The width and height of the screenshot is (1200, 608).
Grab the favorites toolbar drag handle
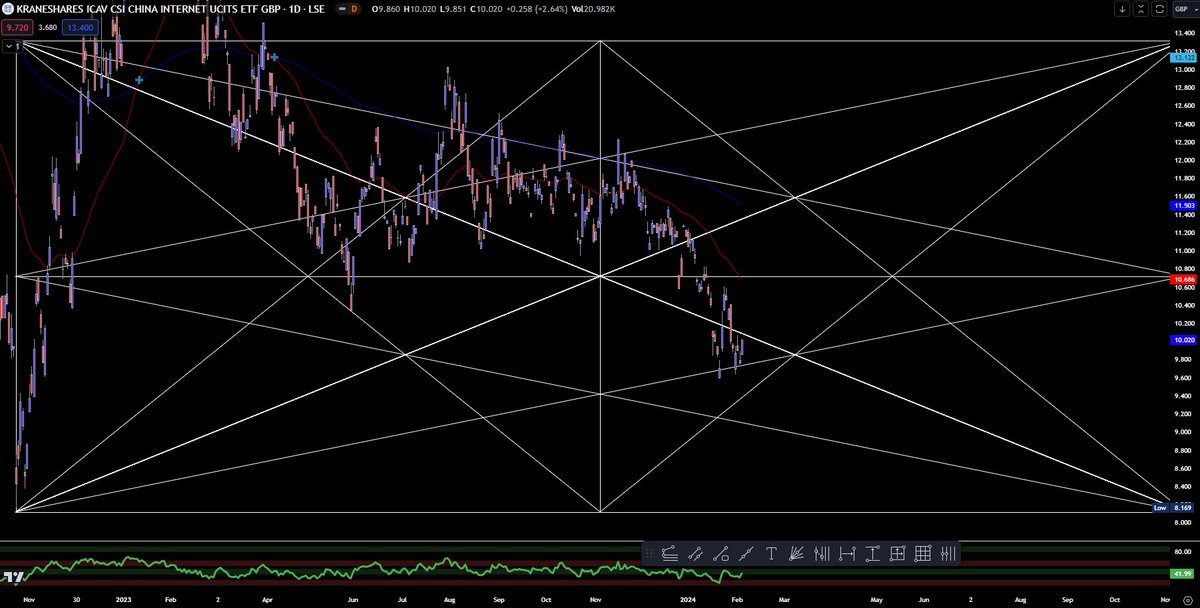point(650,553)
